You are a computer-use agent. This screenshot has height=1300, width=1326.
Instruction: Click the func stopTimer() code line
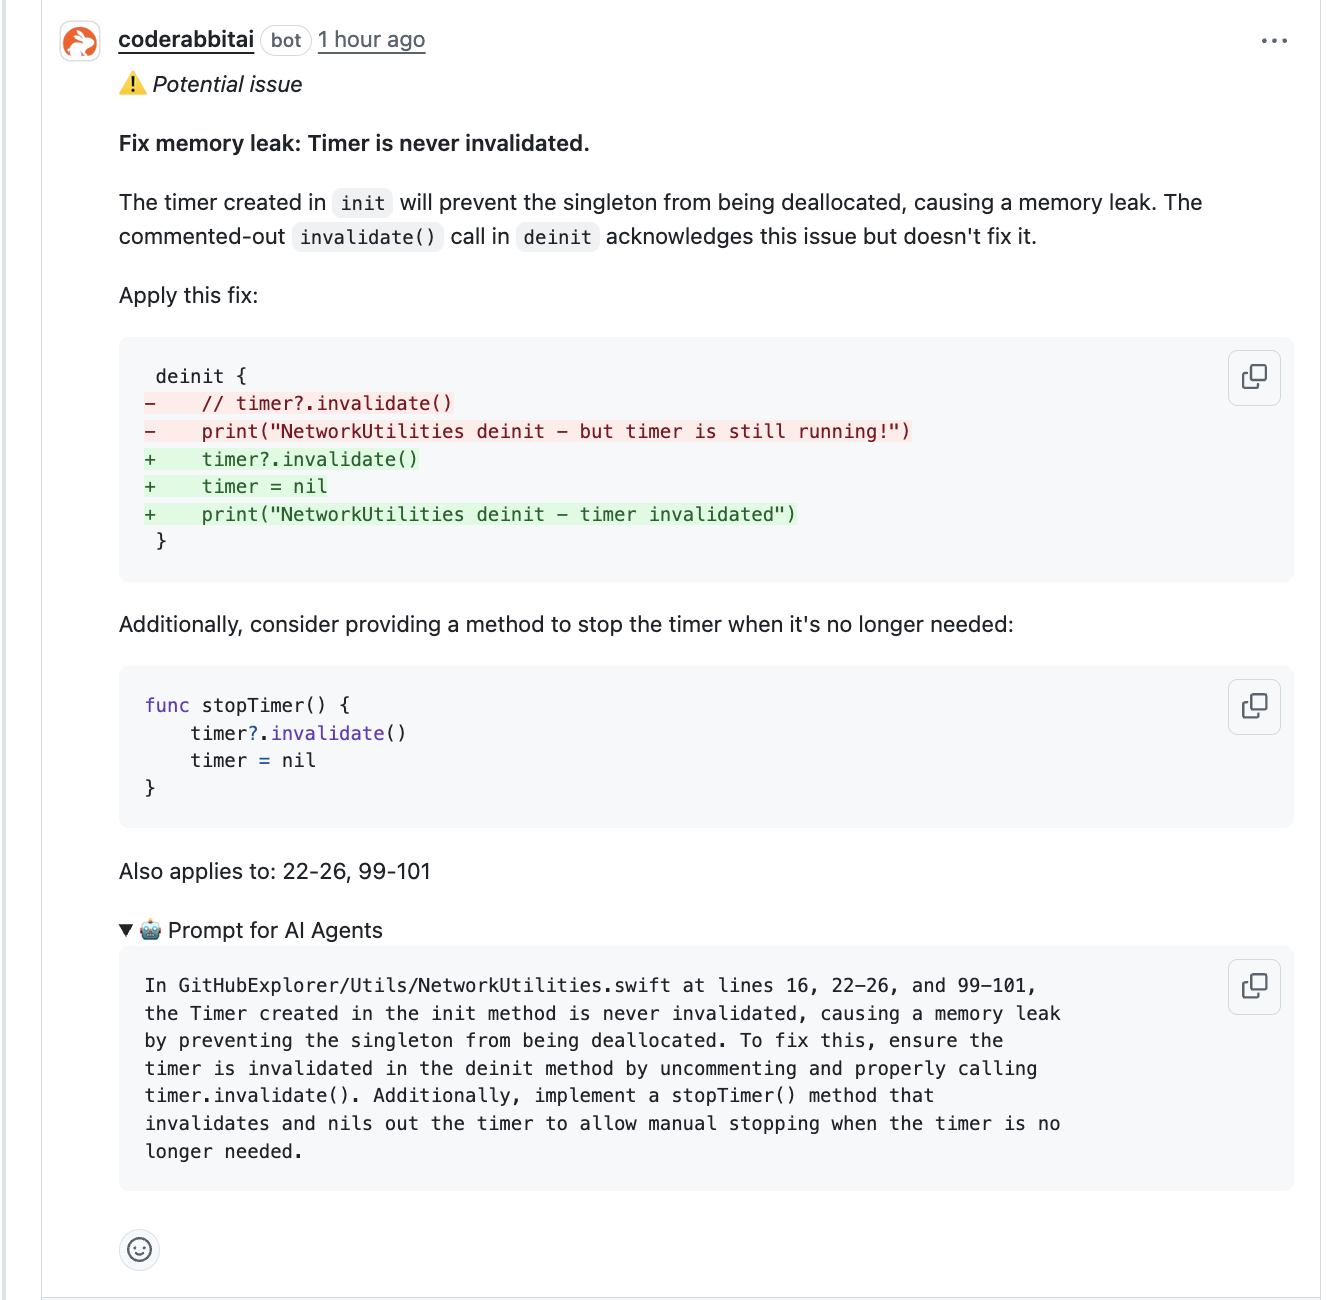tap(247, 705)
